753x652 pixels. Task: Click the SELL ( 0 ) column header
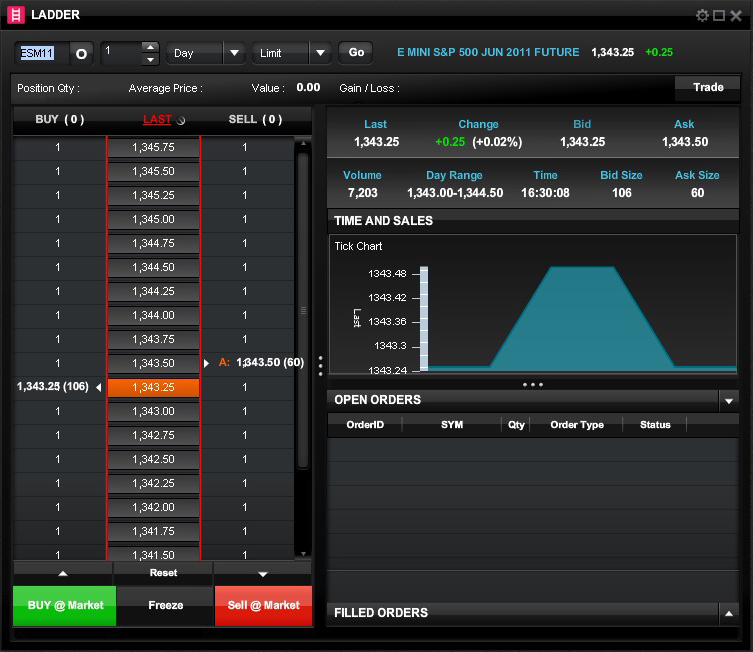pos(255,119)
